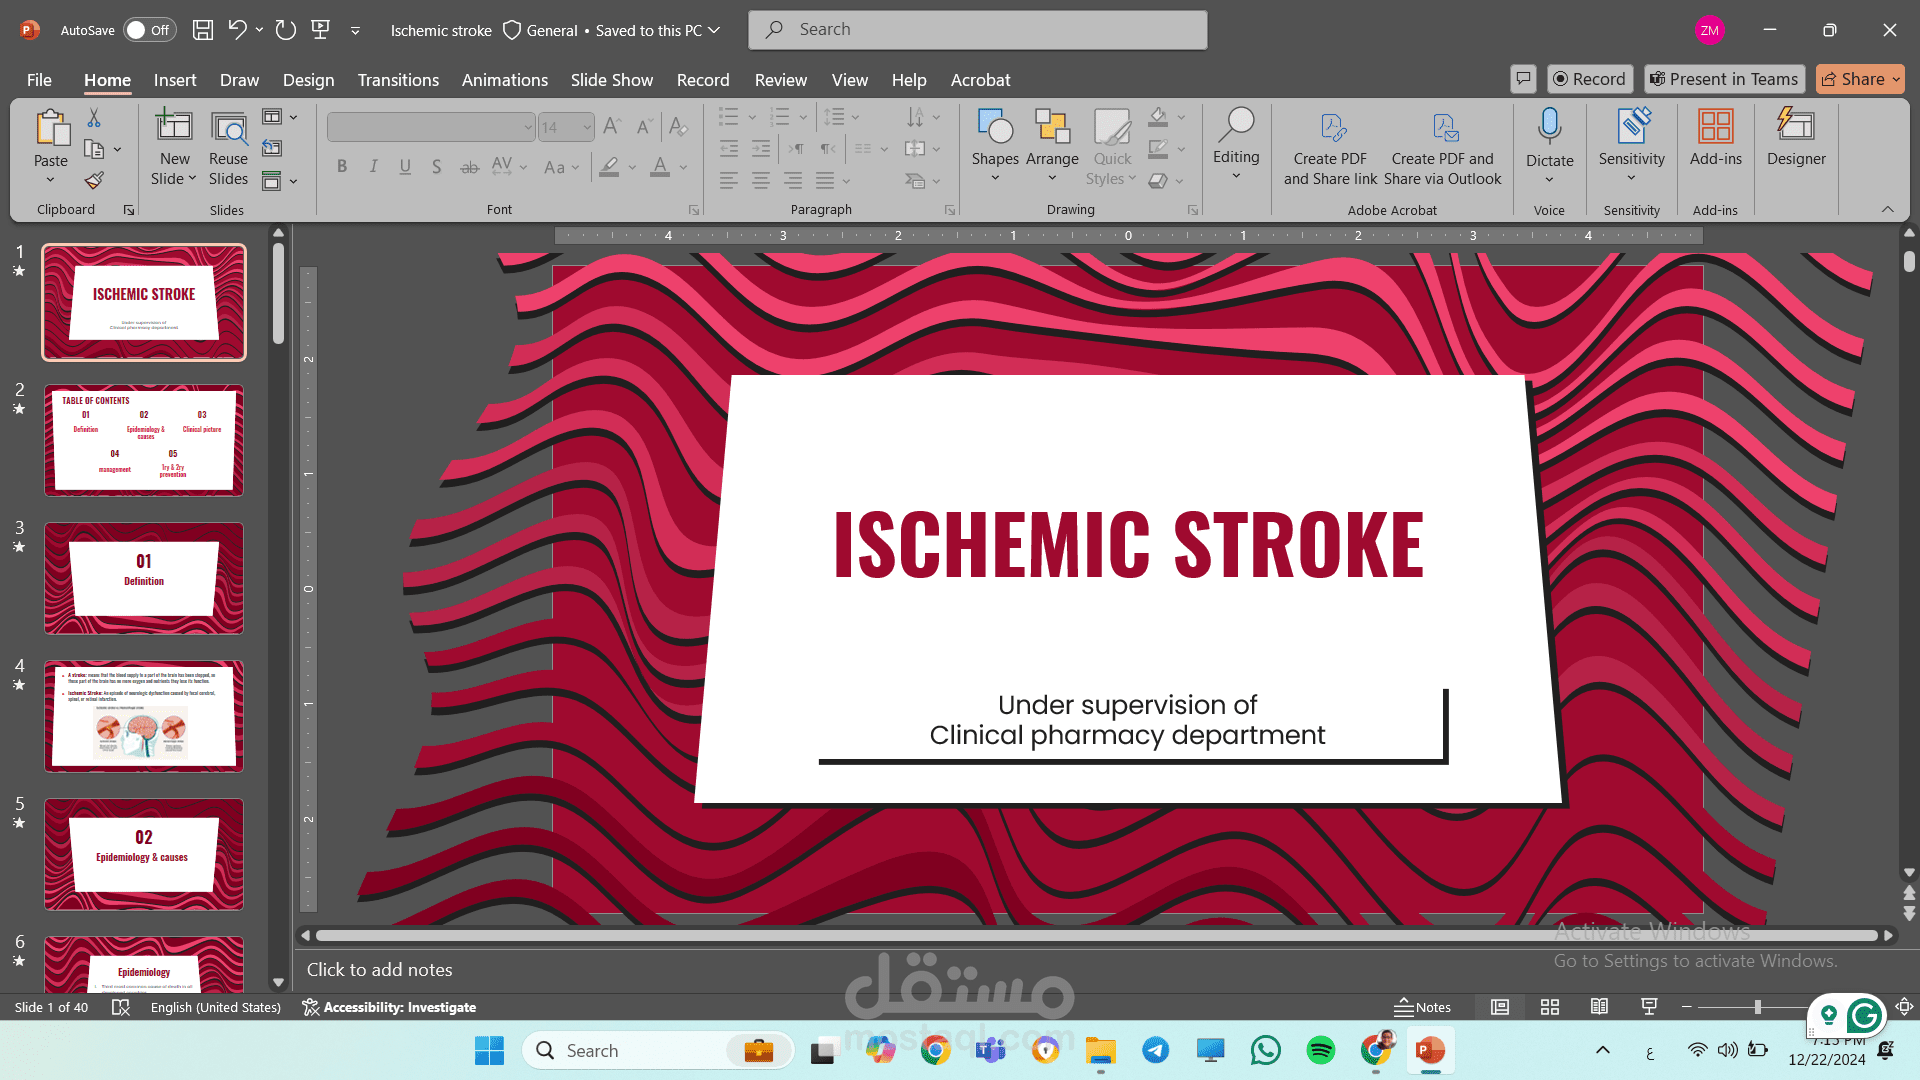1920x1080 pixels.
Task: Click the Dictate microphone icon
Action: pyautogui.click(x=1549, y=127)
